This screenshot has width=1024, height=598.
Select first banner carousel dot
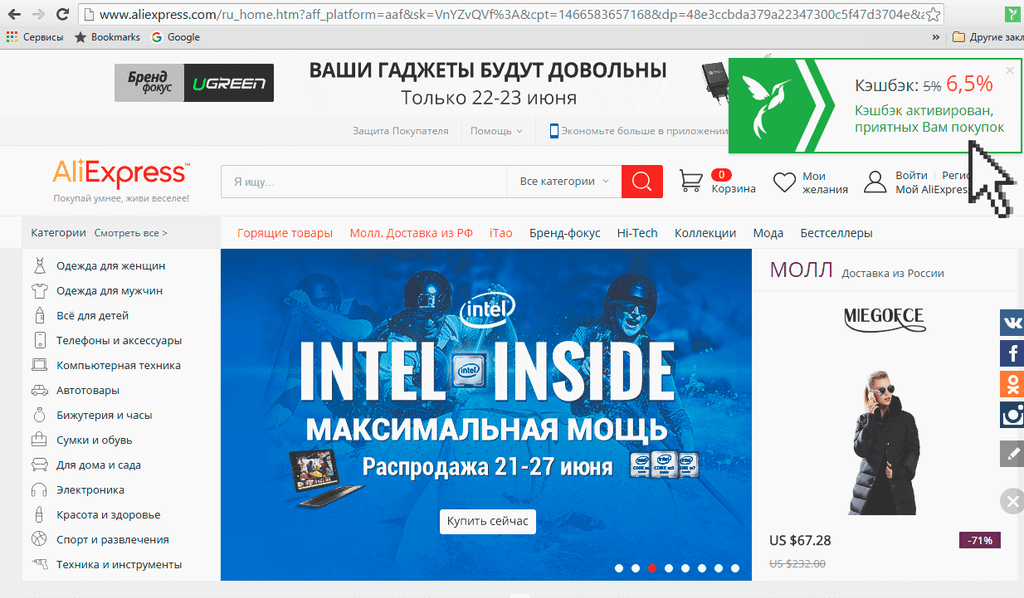pos(618,568)
